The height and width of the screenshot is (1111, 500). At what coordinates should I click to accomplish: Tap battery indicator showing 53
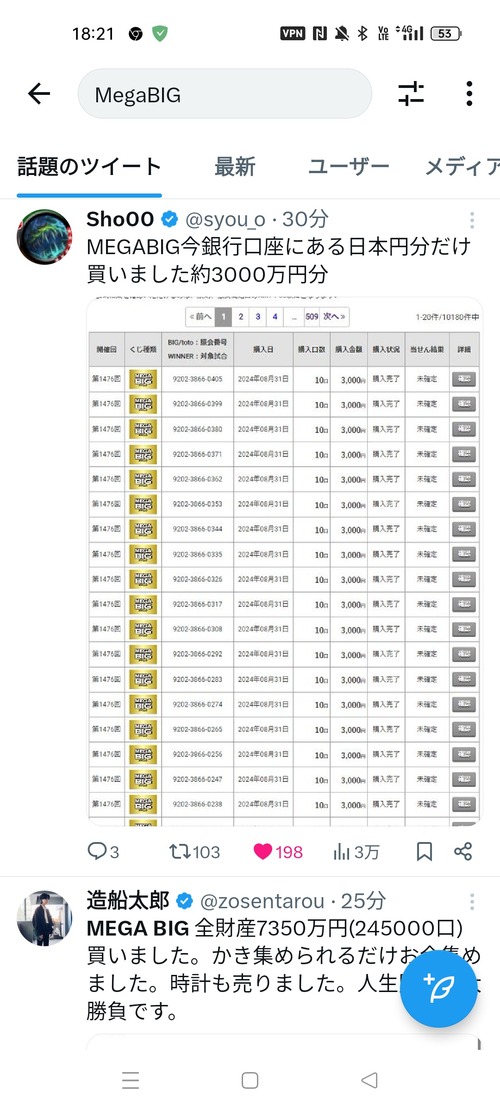click(x=445, y=33)
